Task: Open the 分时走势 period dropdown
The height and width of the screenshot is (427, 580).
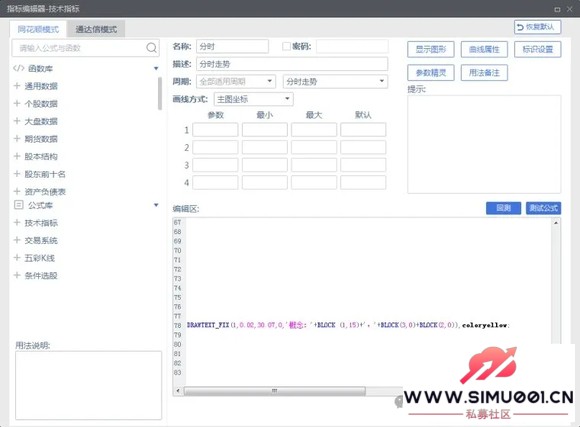Action: click(335, 81)
